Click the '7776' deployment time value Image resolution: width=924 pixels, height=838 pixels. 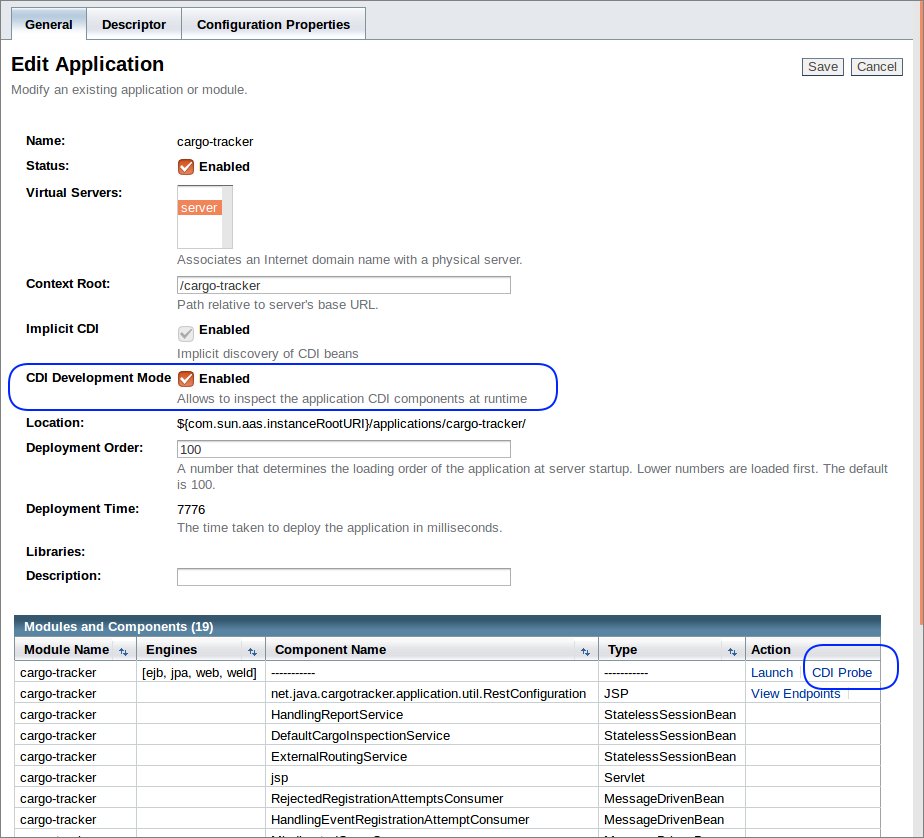(x=191, y=509)
